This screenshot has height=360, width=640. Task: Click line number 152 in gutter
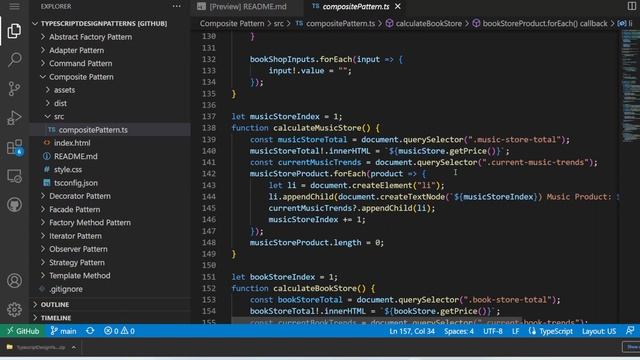point(209,289)
